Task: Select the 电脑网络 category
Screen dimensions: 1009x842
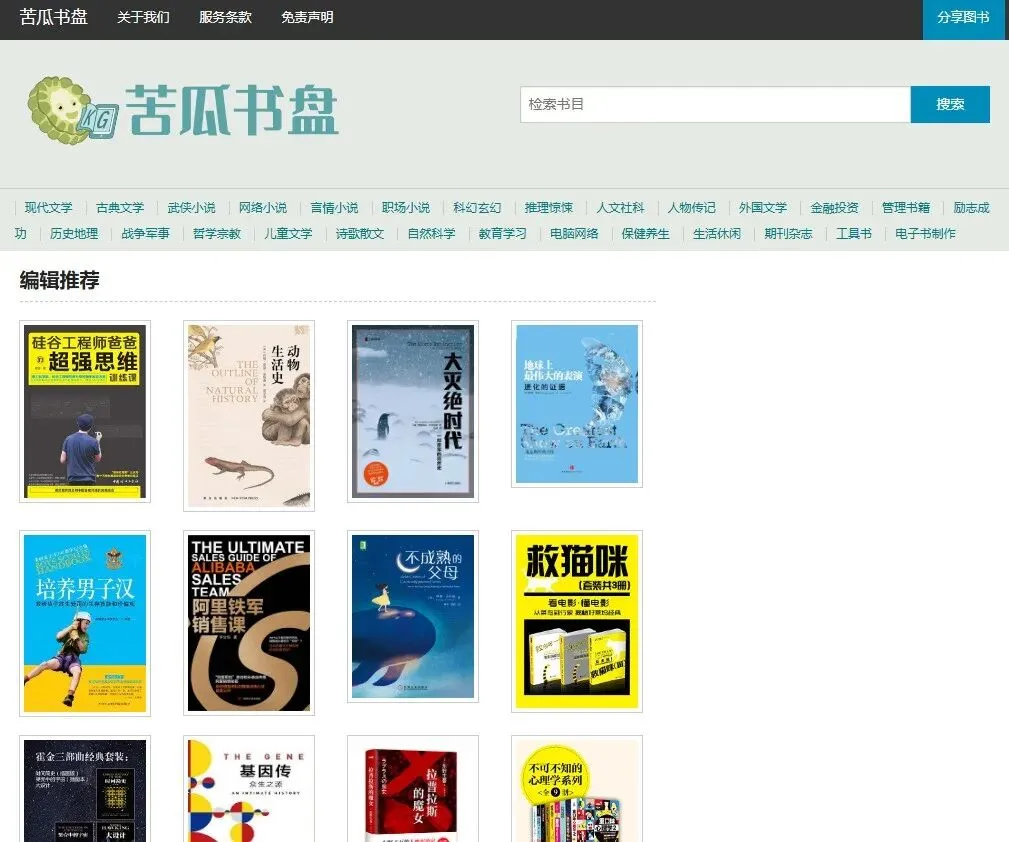Action: pos(574,233)
